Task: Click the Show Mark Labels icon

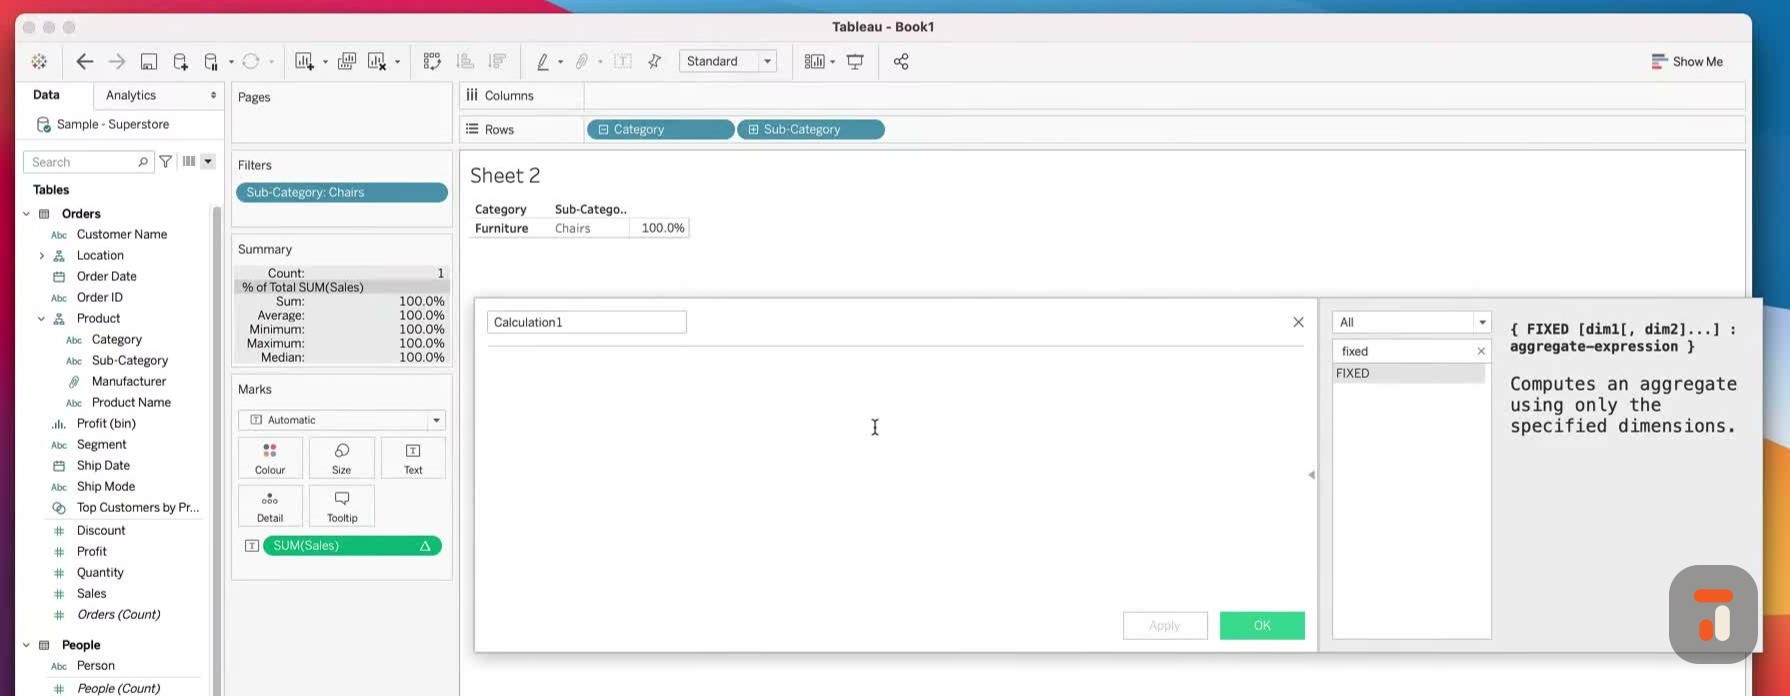Action: (623, 62)
